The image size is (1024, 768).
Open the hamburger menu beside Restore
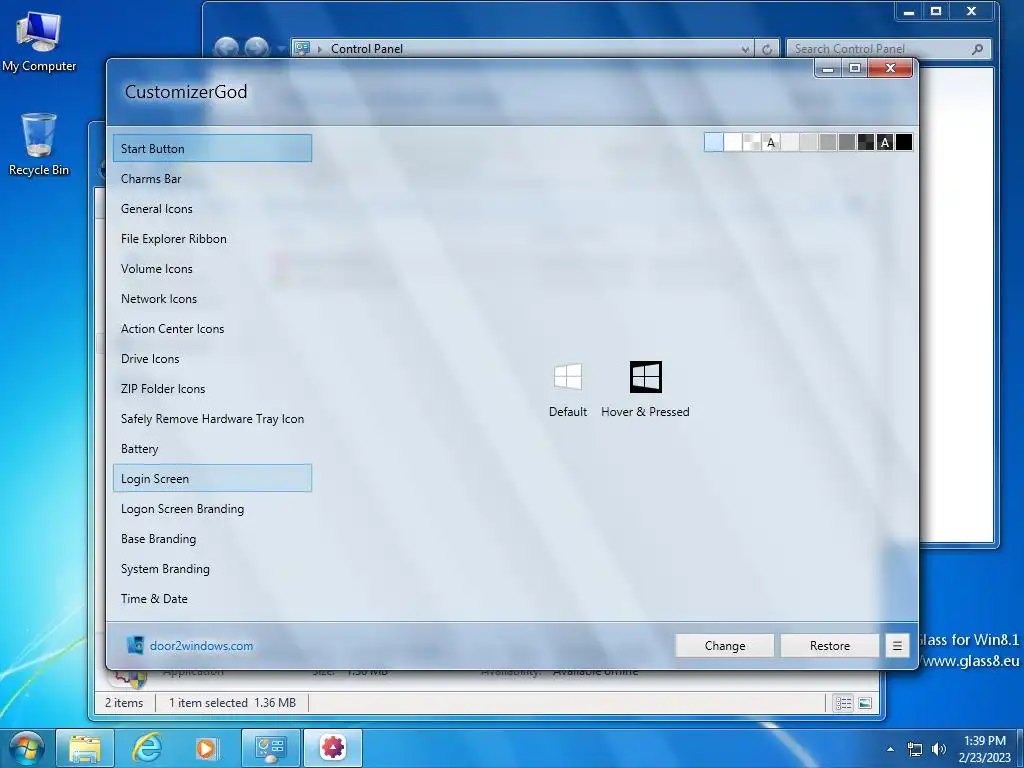click(x=897, y=645)
